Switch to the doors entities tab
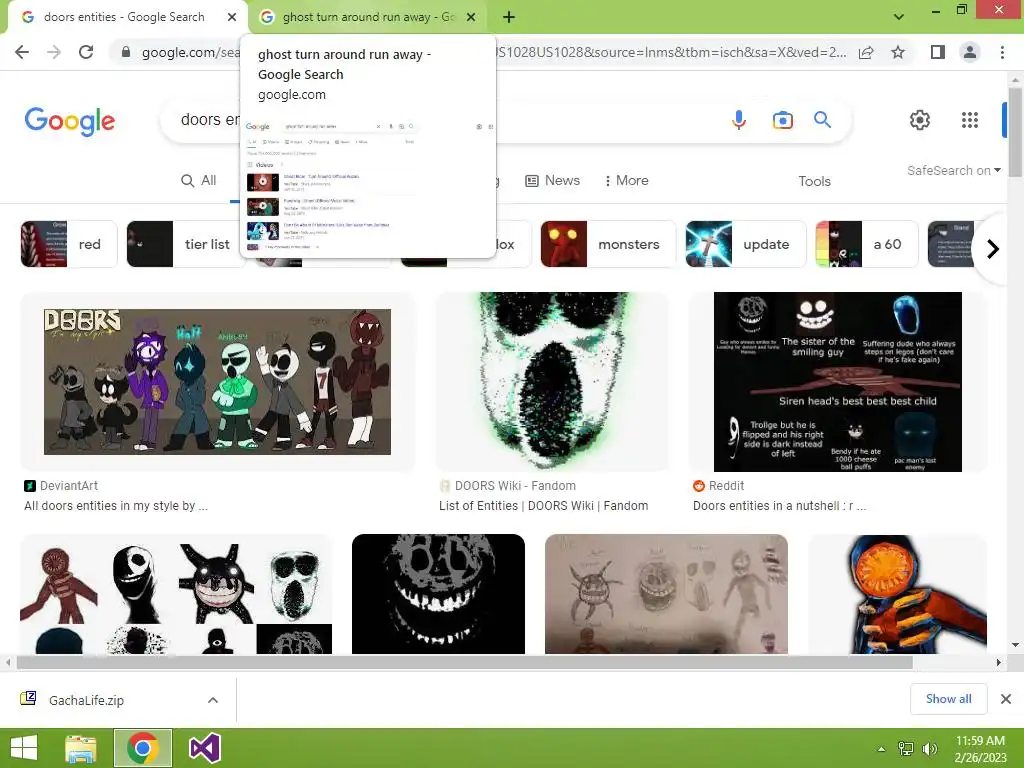 (124, 17)
